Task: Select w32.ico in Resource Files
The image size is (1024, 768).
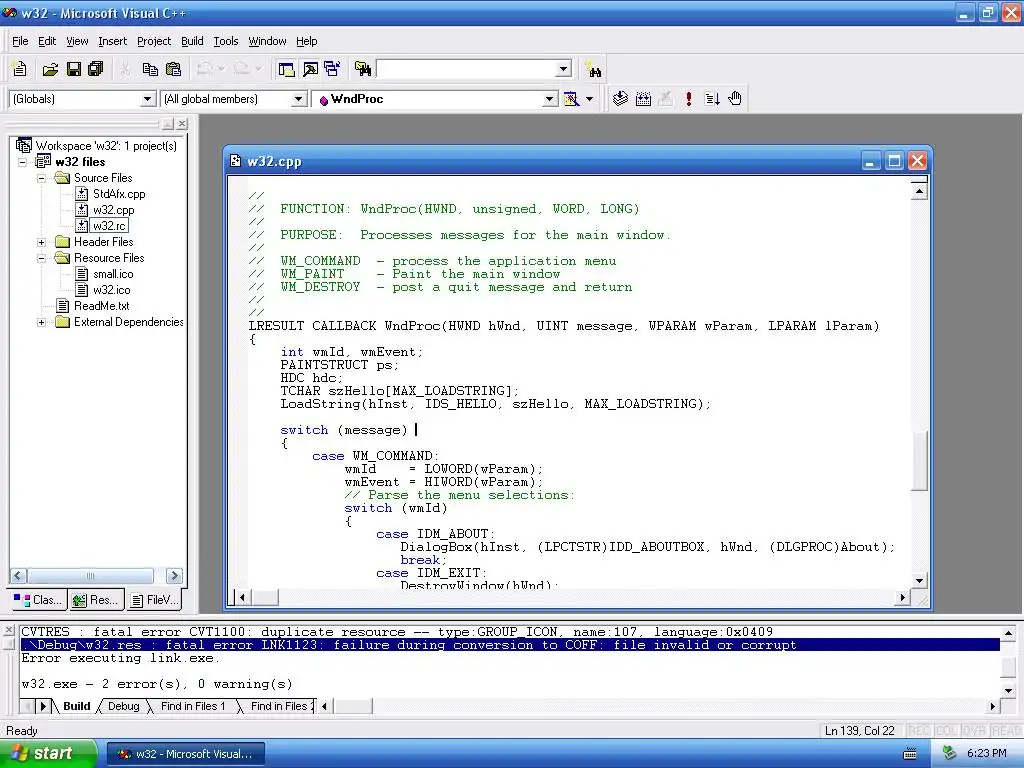Action: point(112,290)
